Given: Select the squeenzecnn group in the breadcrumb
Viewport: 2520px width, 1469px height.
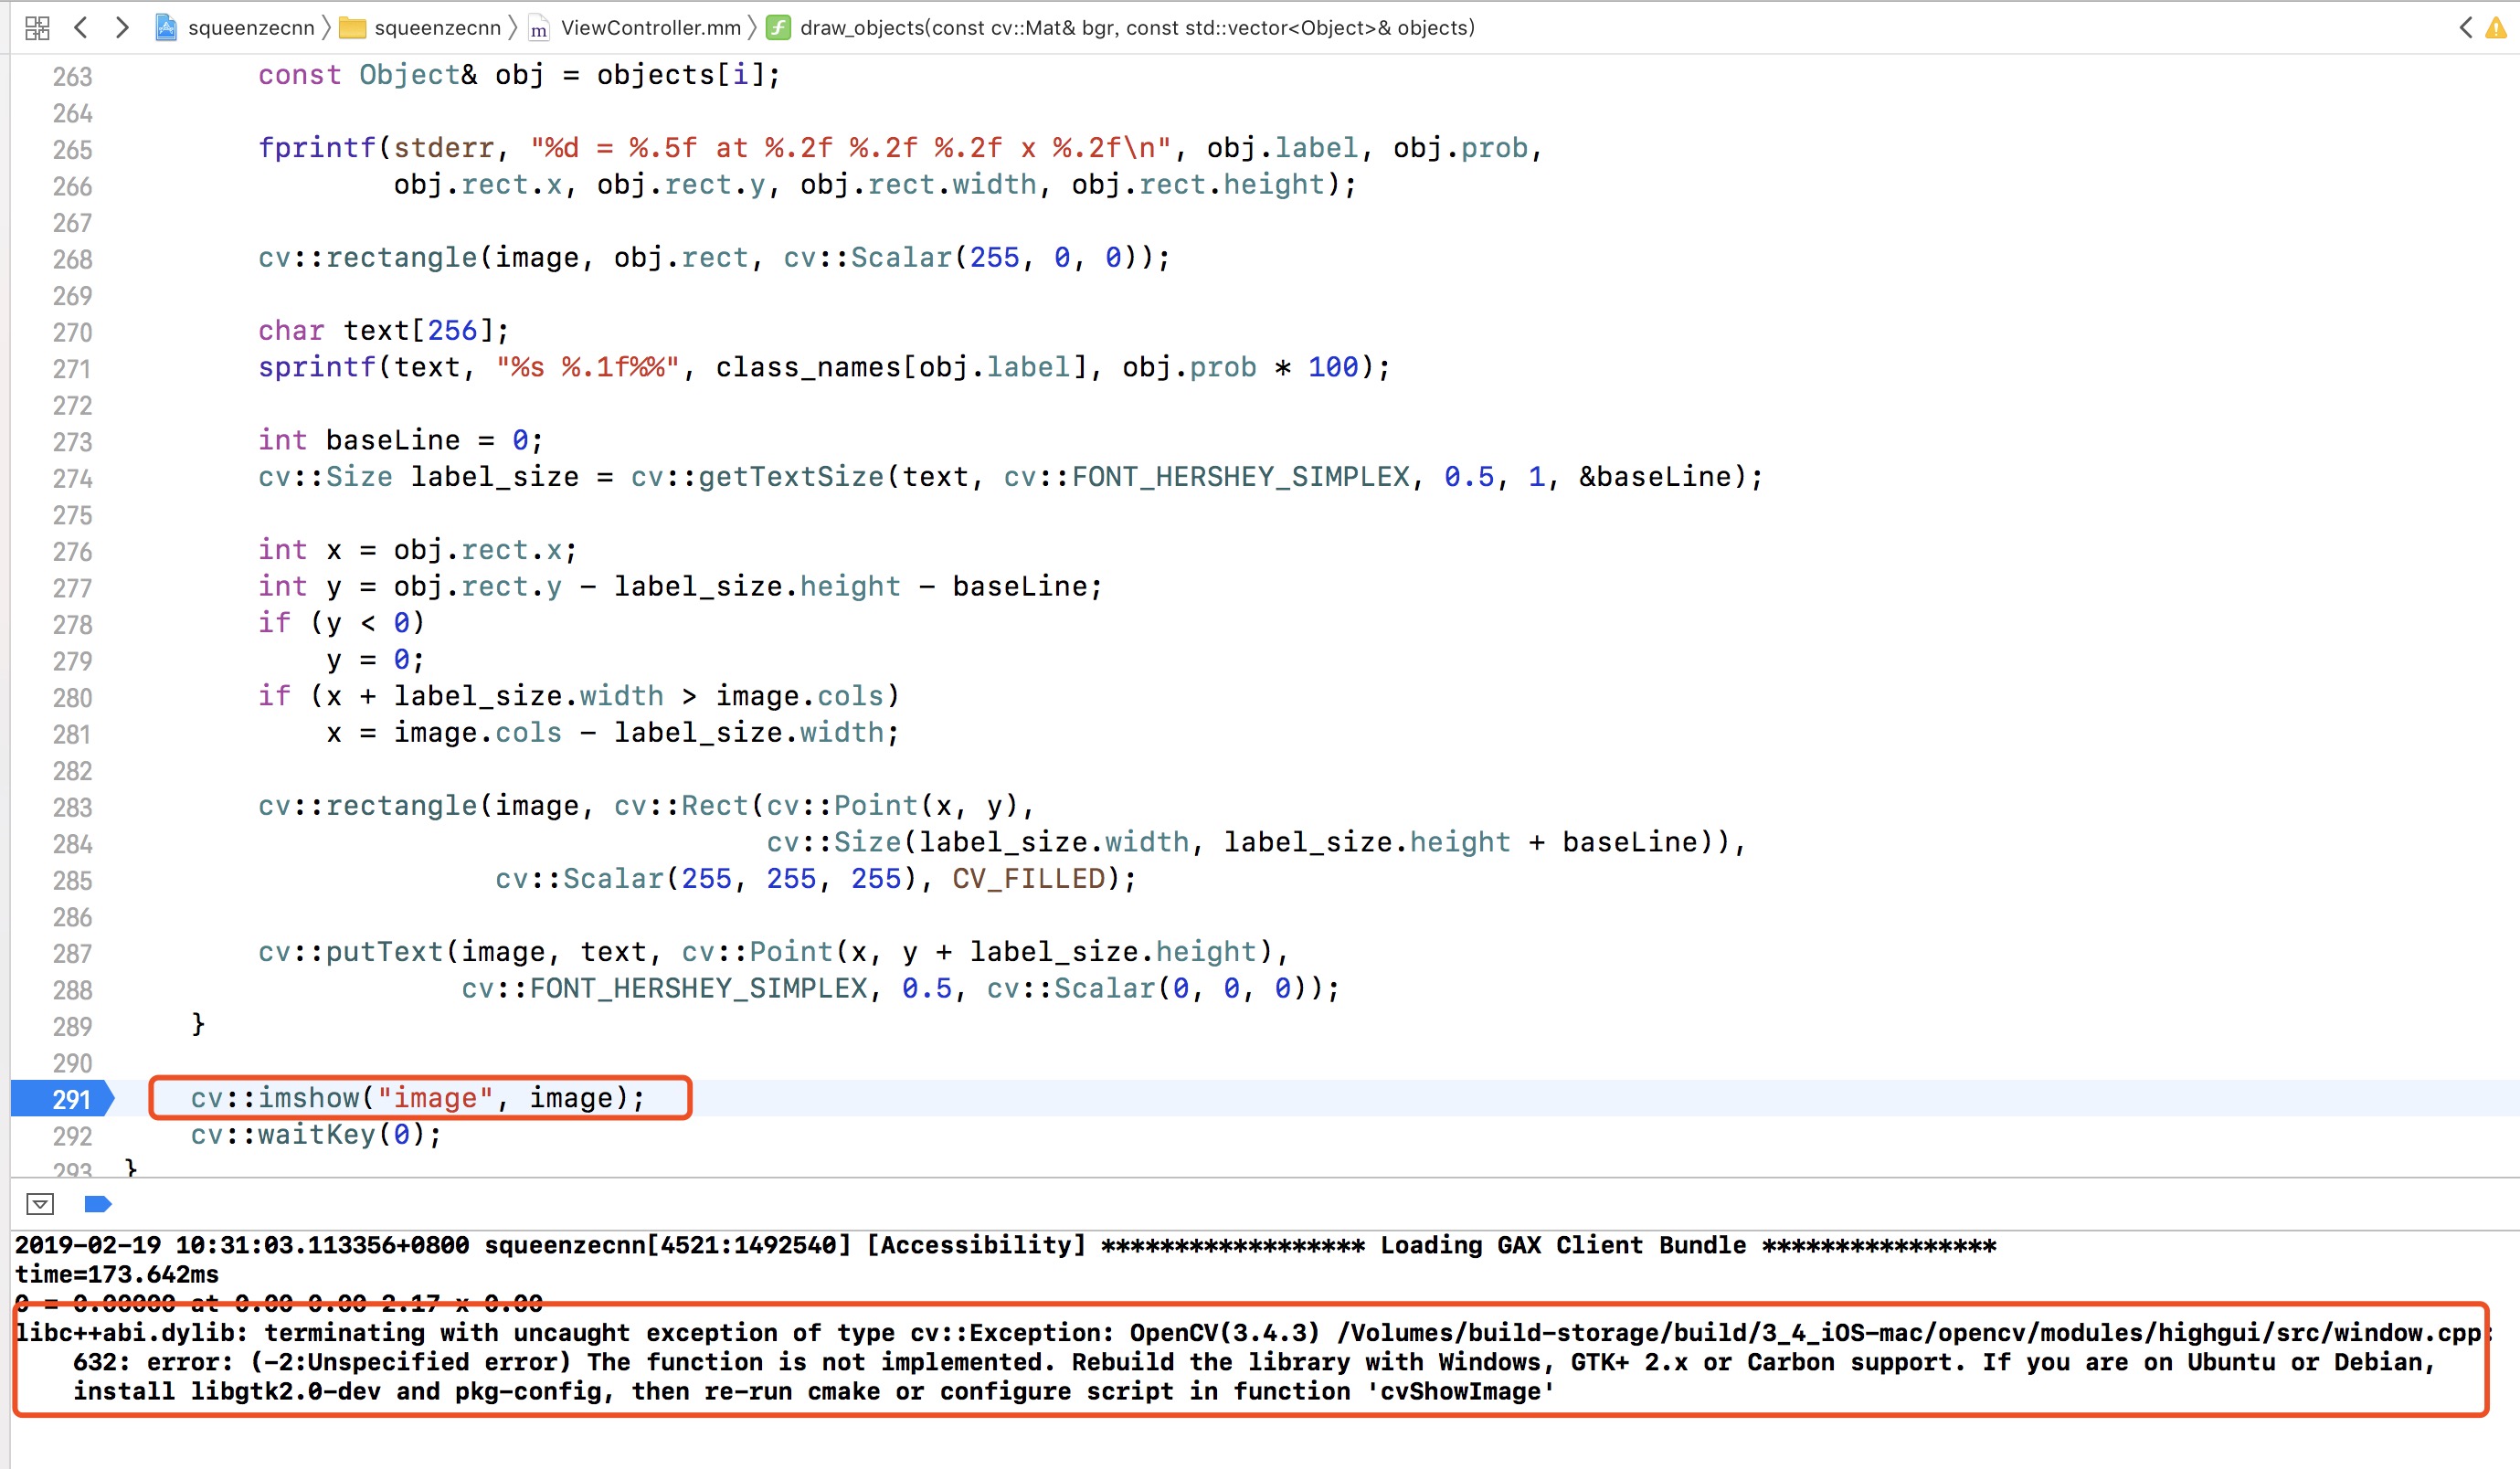Looking at the screenshot, I should 437,28.
